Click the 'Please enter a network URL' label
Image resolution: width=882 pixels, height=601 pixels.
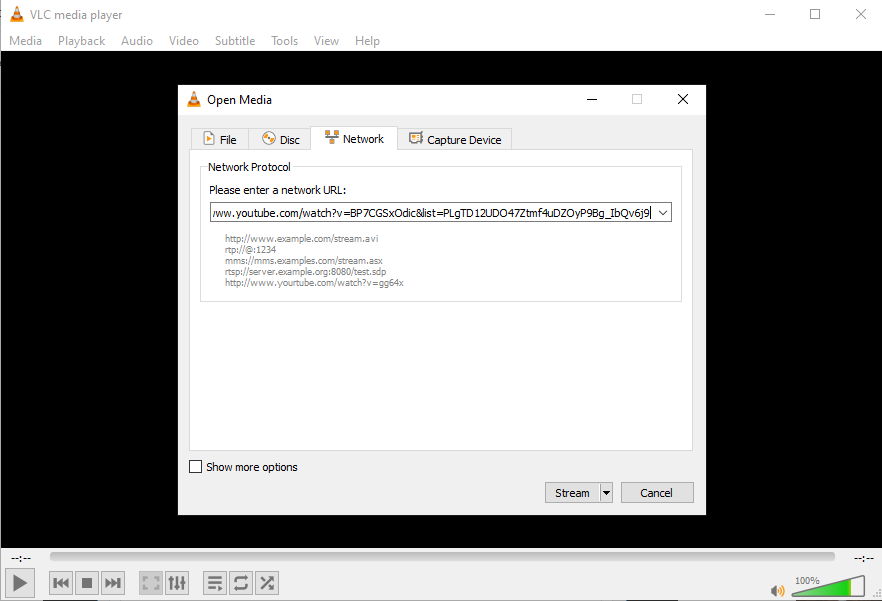tap(277, 190)
